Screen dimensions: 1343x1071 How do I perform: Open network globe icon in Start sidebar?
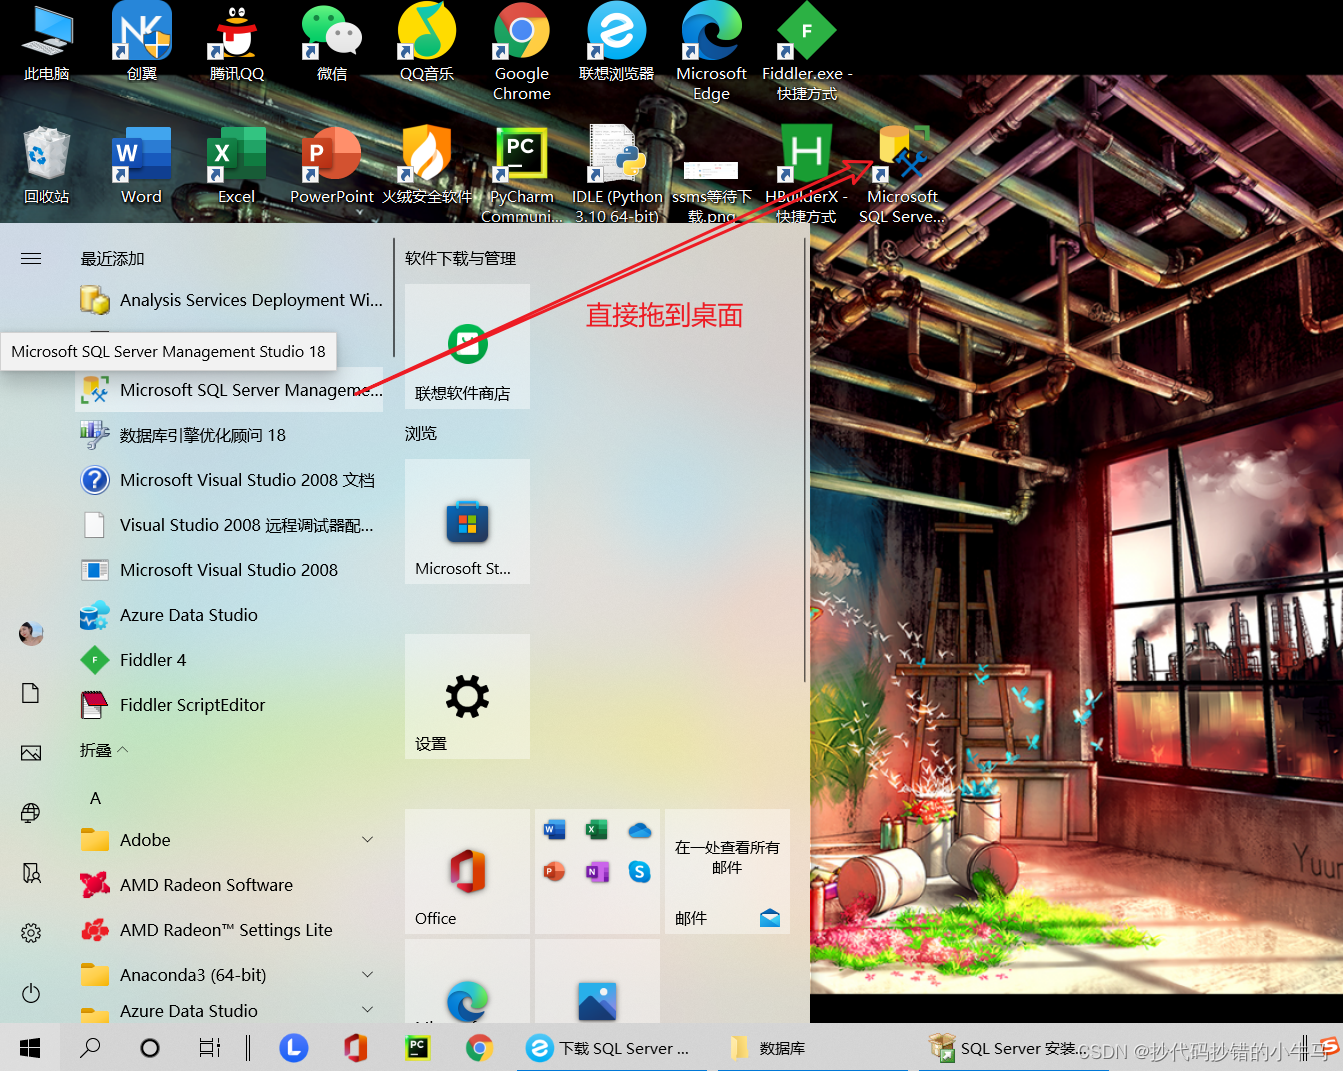(x=31, y=813)
